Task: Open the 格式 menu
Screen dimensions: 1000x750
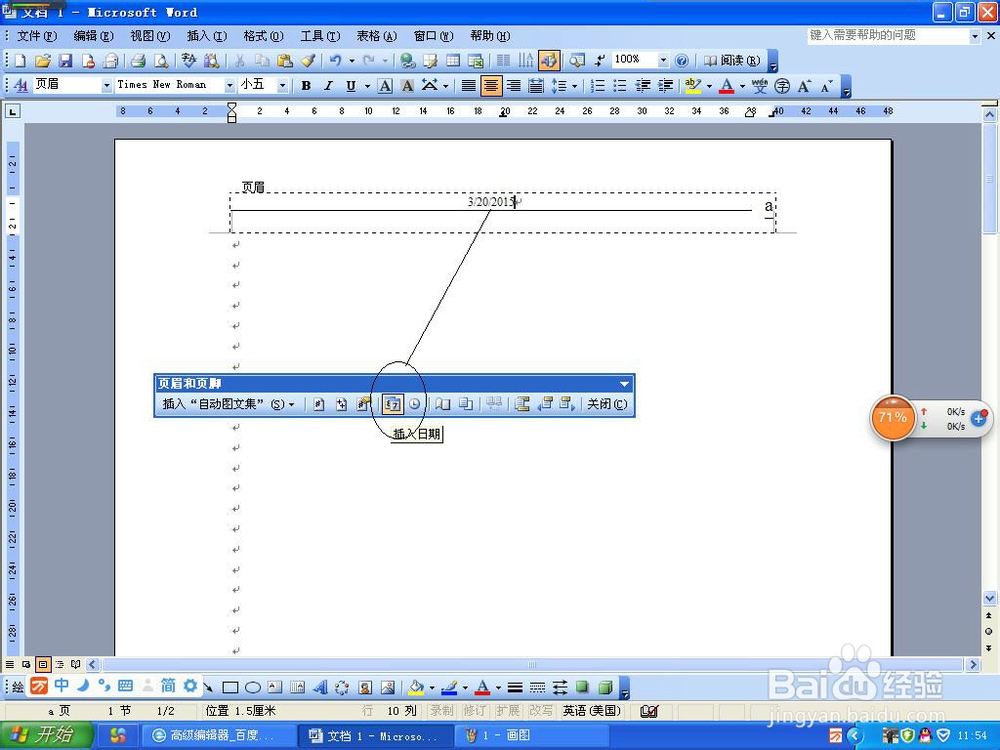Action: click(263, 36)
